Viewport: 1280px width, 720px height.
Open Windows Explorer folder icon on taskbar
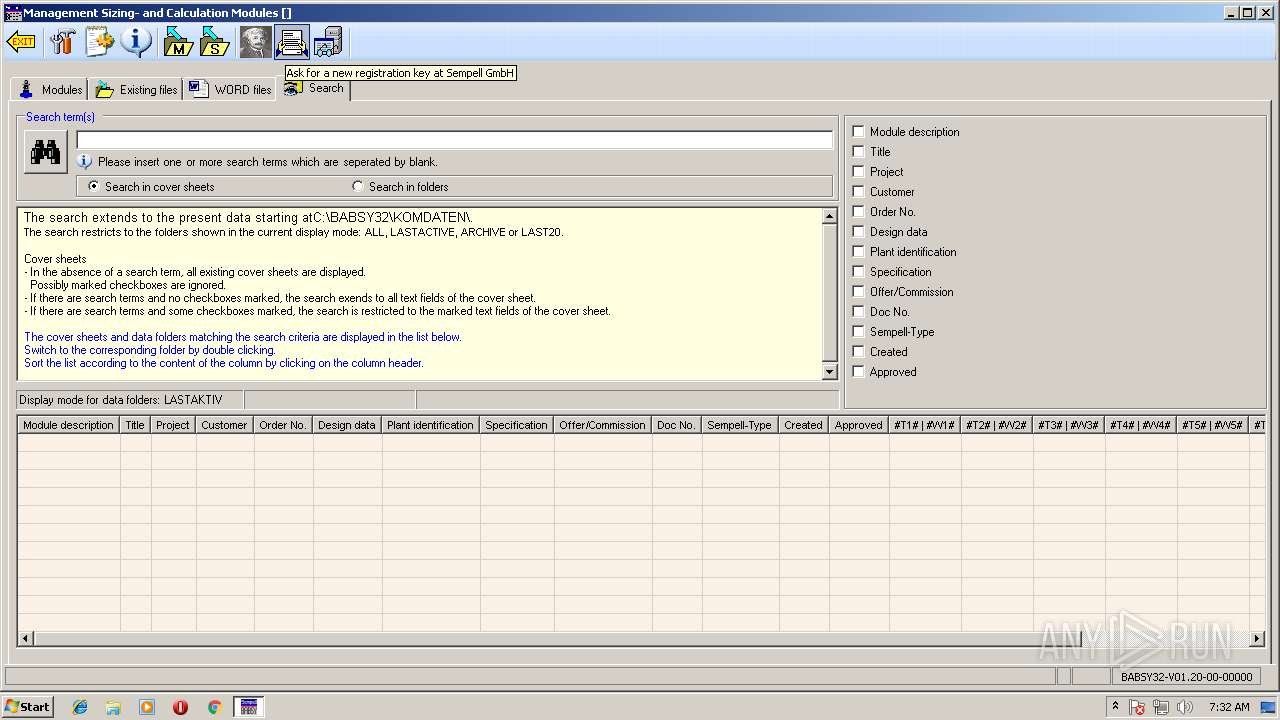(x=113, y=707)
